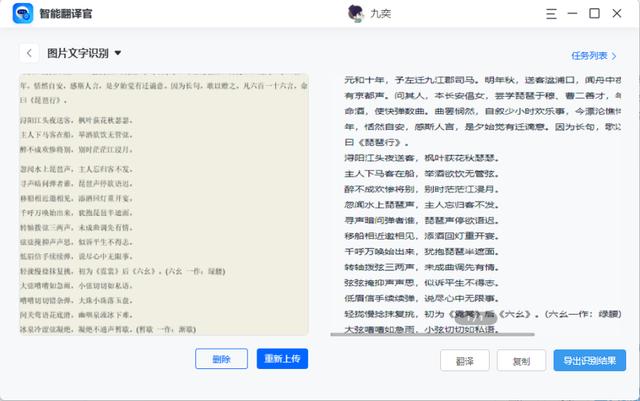This screenshot has width=640, height=401.
Task: Click recognized line 移船相近邀相见
Action: coord(422,236)
